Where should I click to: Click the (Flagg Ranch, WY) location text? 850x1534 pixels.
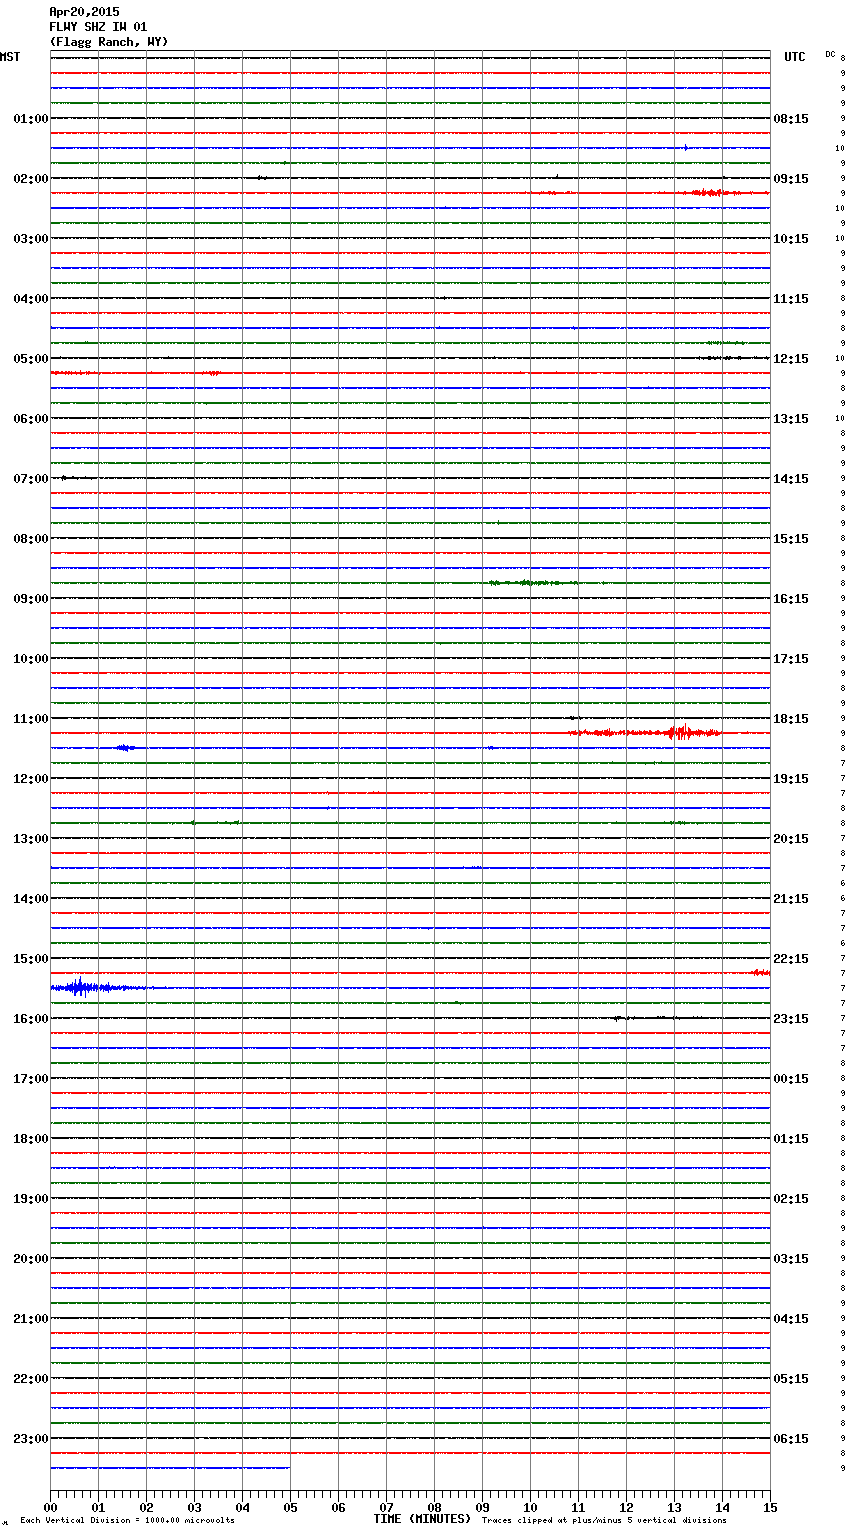click(x=109, y=42)
